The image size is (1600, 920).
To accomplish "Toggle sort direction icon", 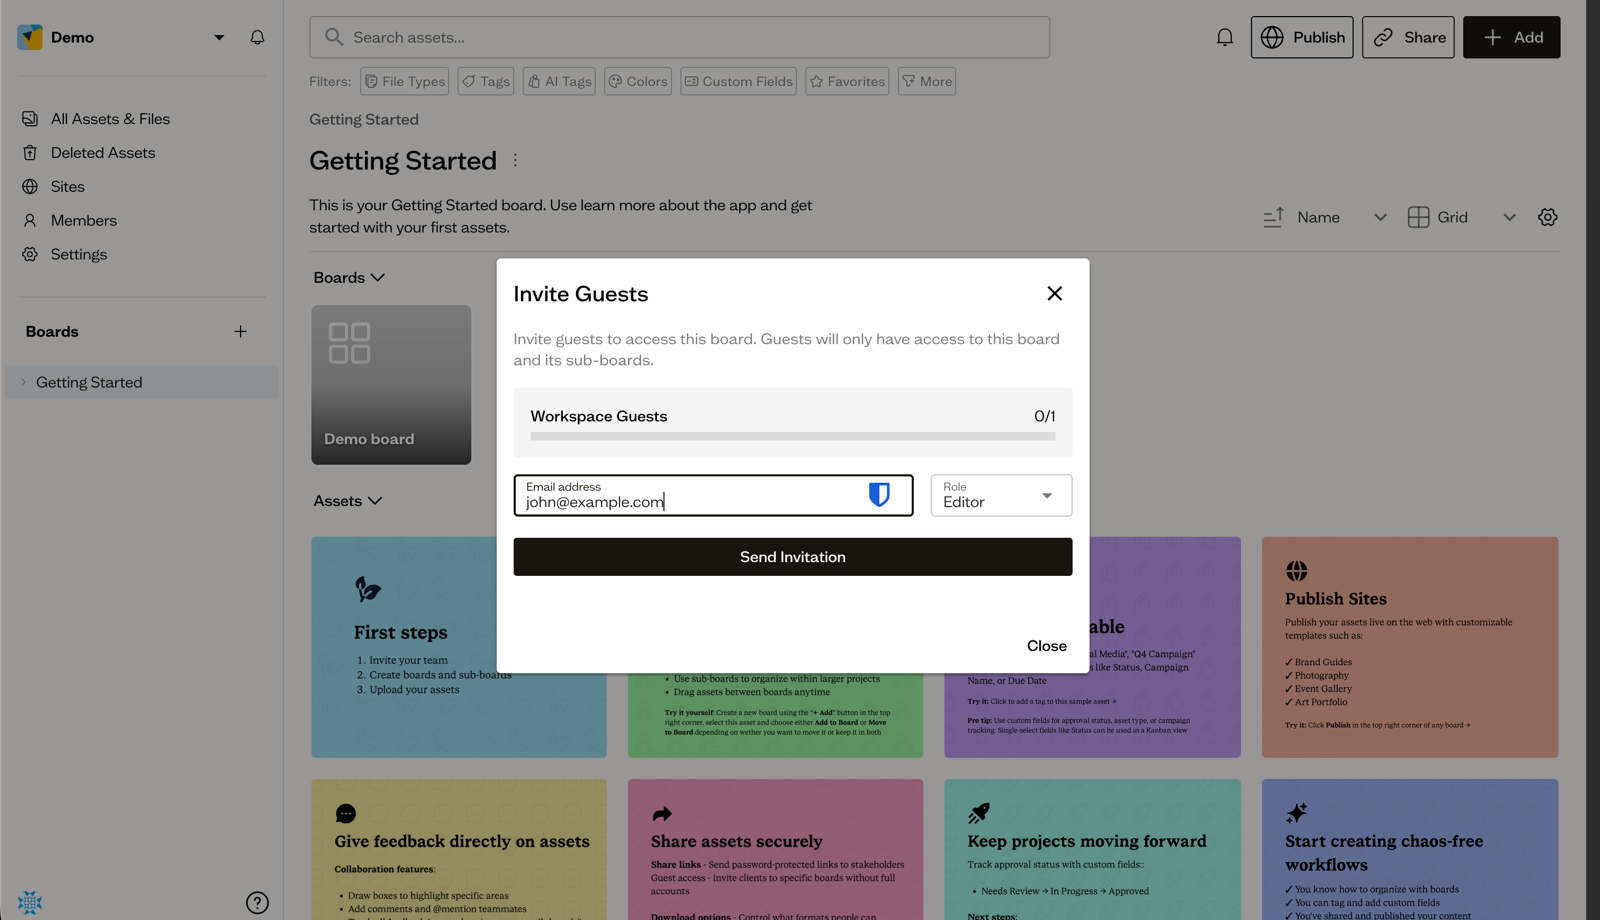I will (x=1273, y=217).
